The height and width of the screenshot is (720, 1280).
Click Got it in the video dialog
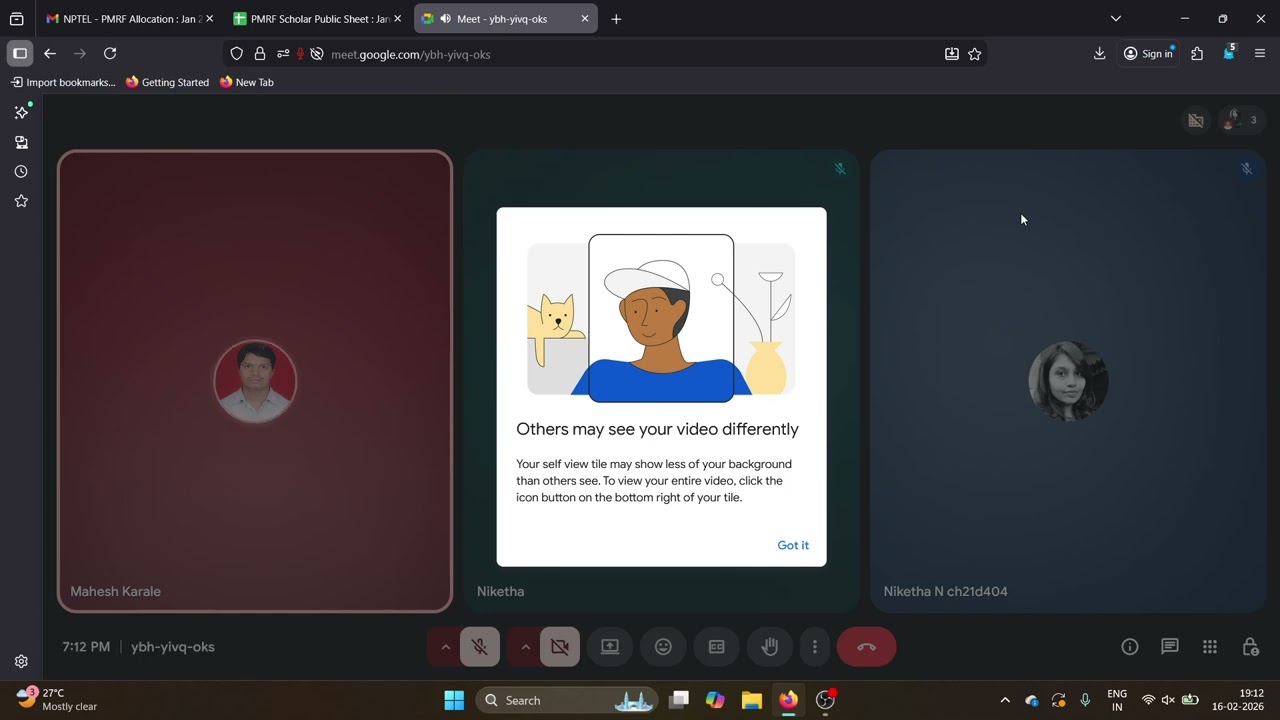[x=793, y=545]
